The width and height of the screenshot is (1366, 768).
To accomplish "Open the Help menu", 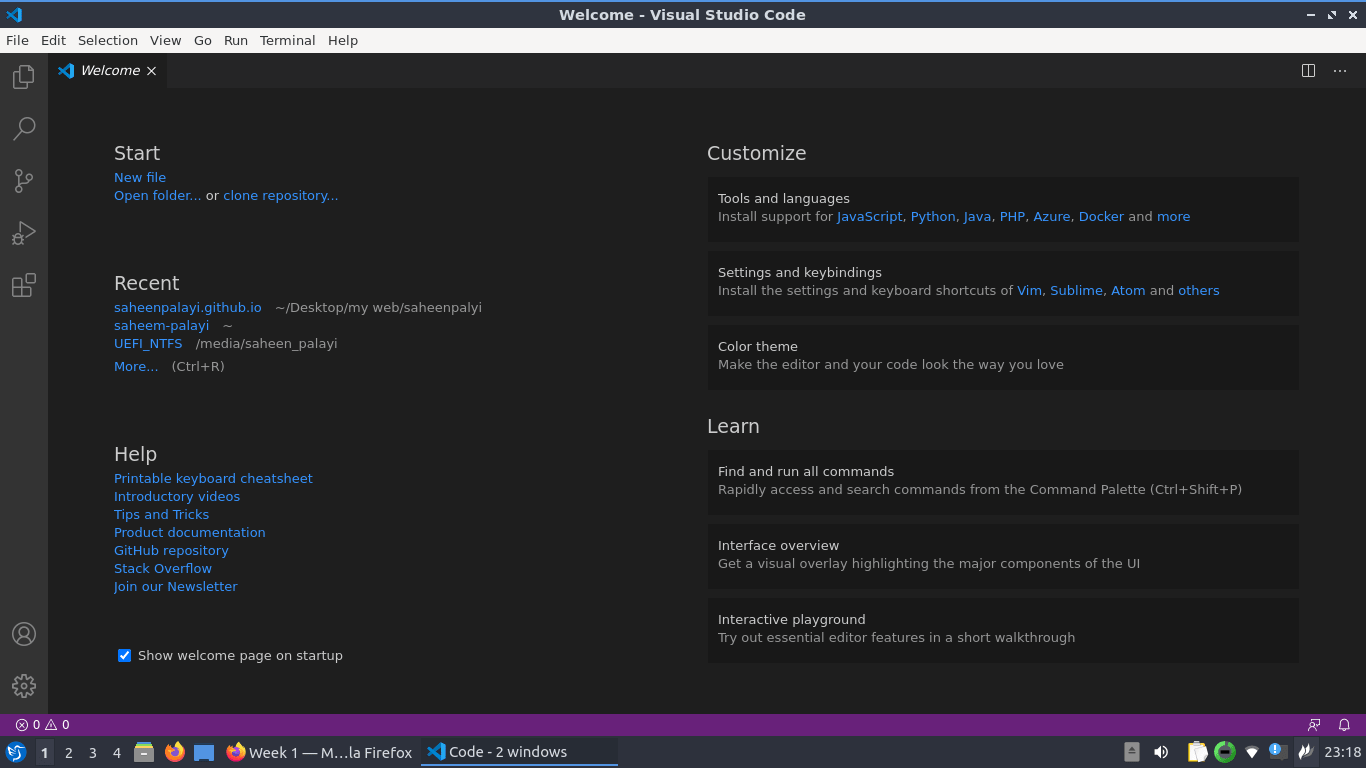I will [343, 40].
